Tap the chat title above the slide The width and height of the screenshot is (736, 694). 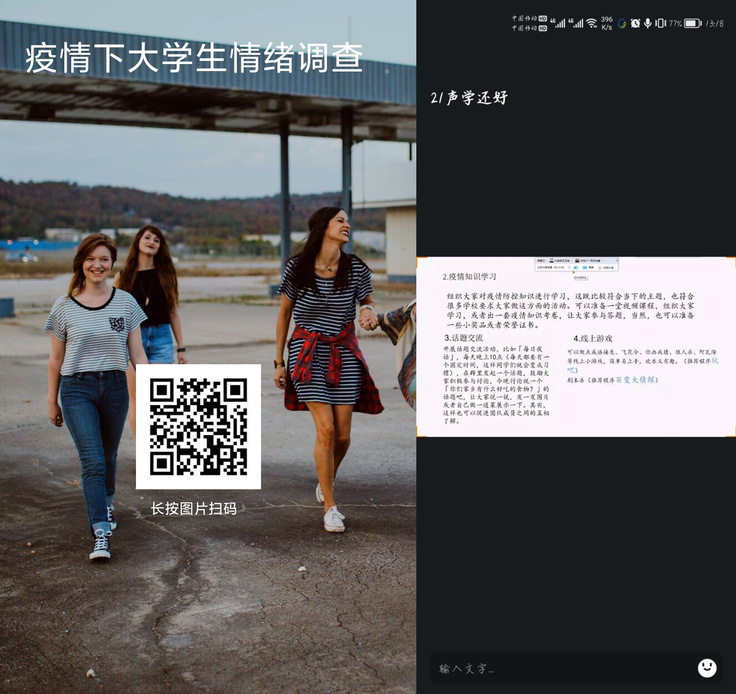point(468,97)
